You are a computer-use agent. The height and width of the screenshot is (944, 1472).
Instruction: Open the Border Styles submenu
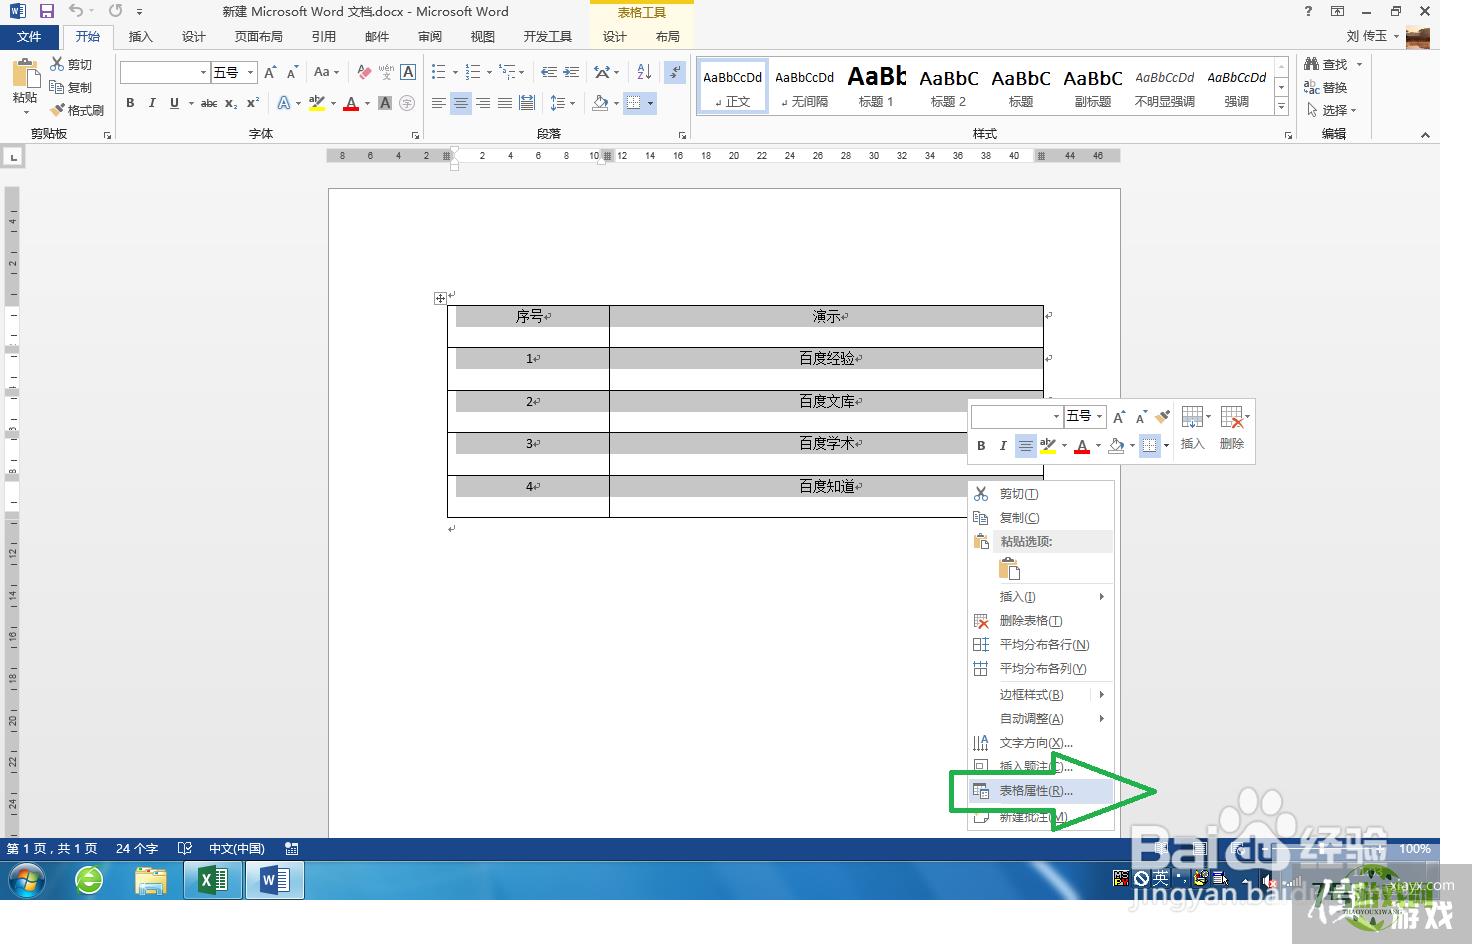[x=1040, y=695]
